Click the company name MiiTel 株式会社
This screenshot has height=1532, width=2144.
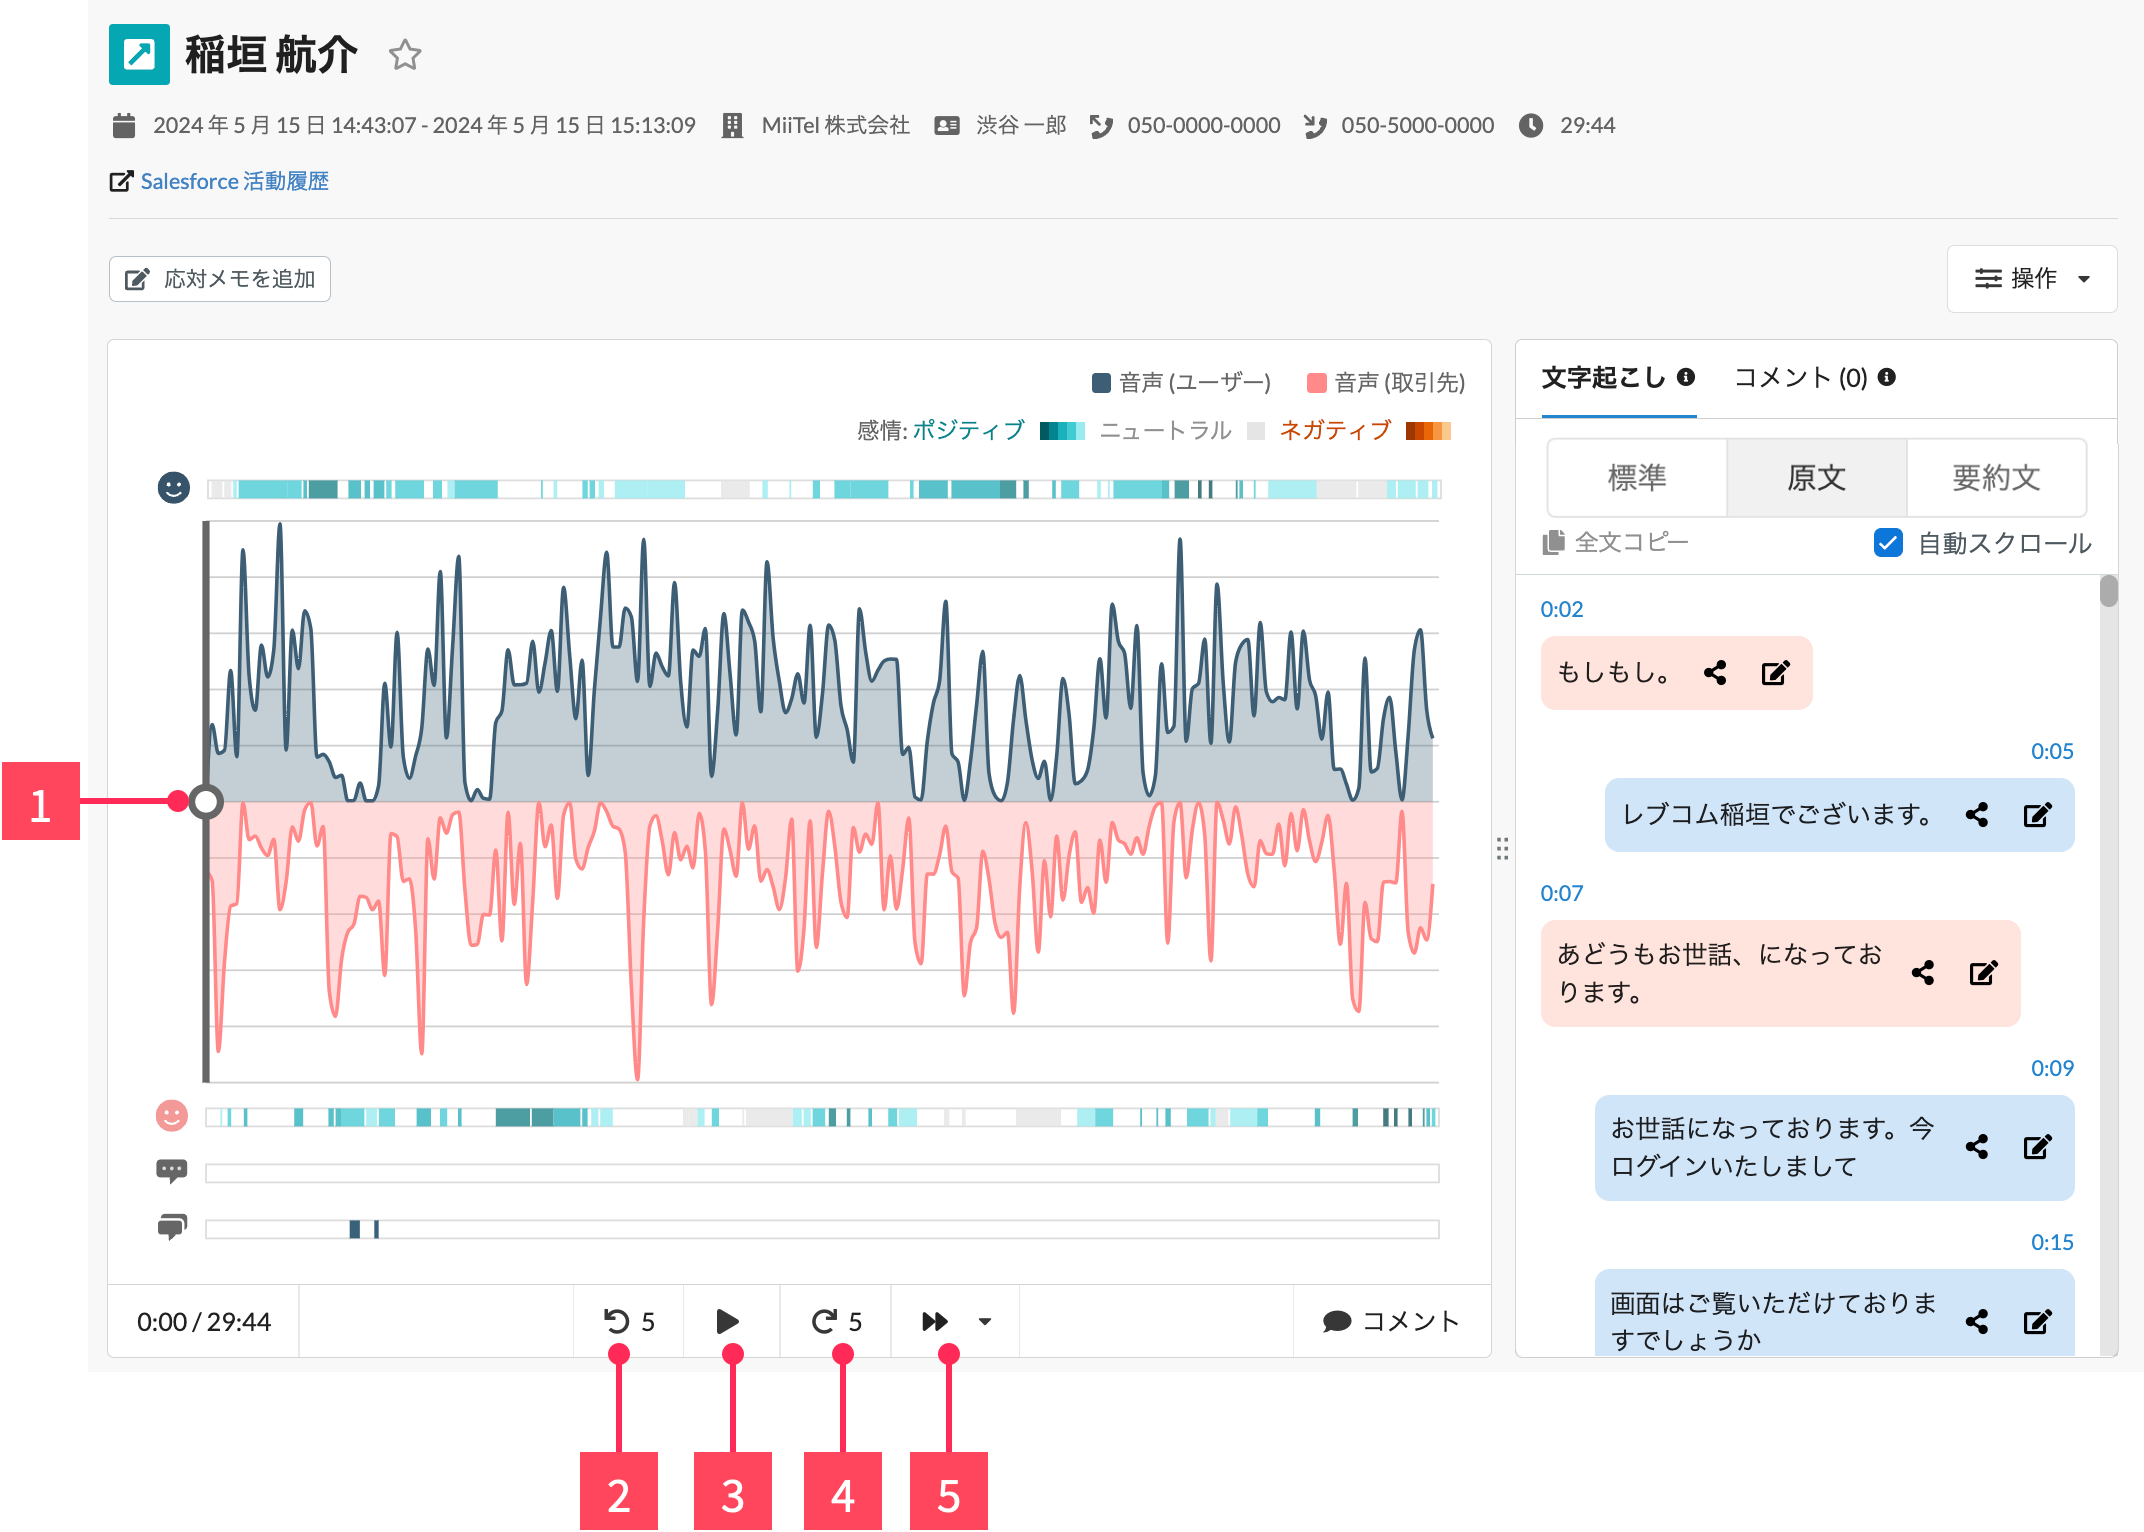(836, 125)
